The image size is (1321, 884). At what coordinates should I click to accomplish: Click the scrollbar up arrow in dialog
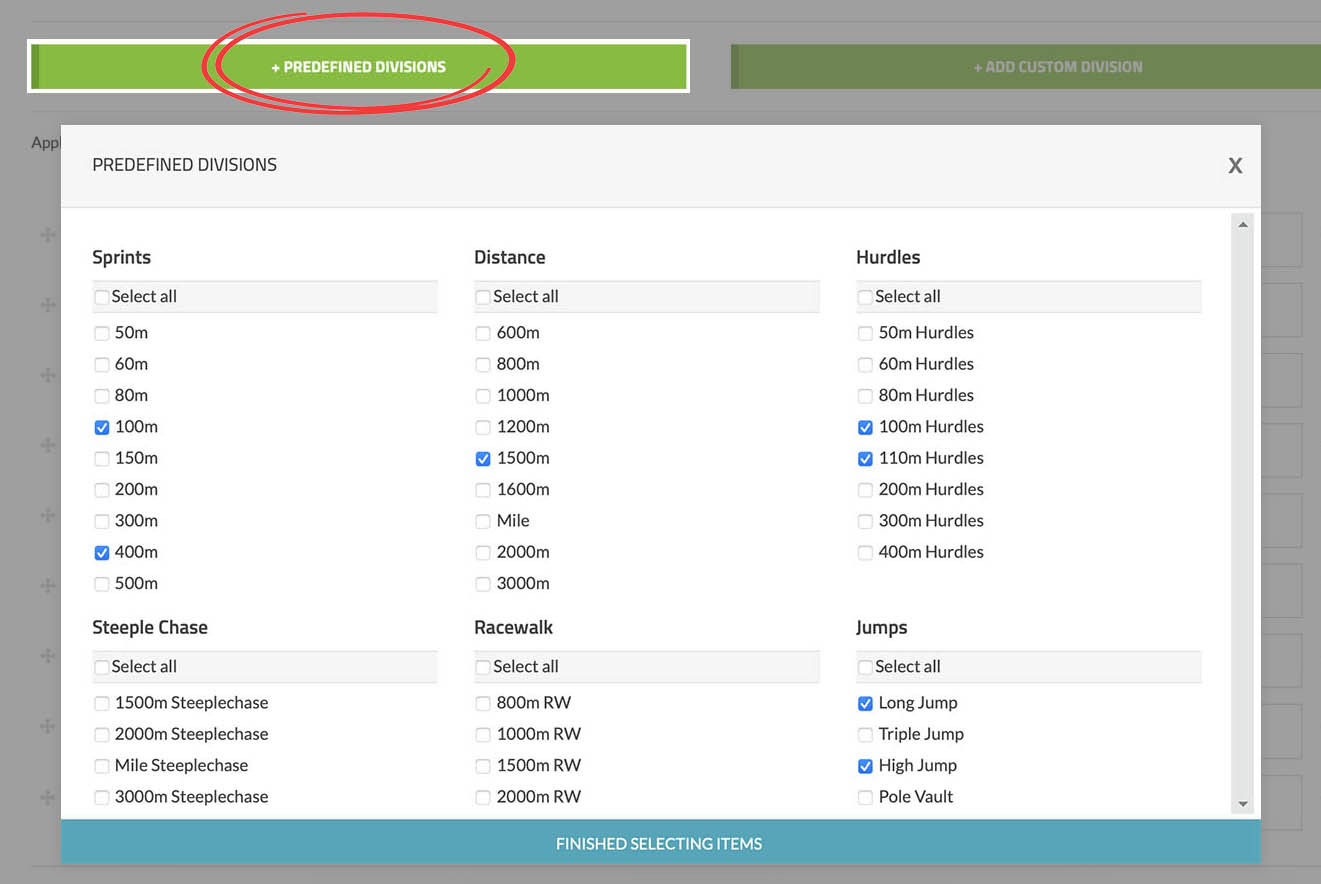pos(1243,225)
